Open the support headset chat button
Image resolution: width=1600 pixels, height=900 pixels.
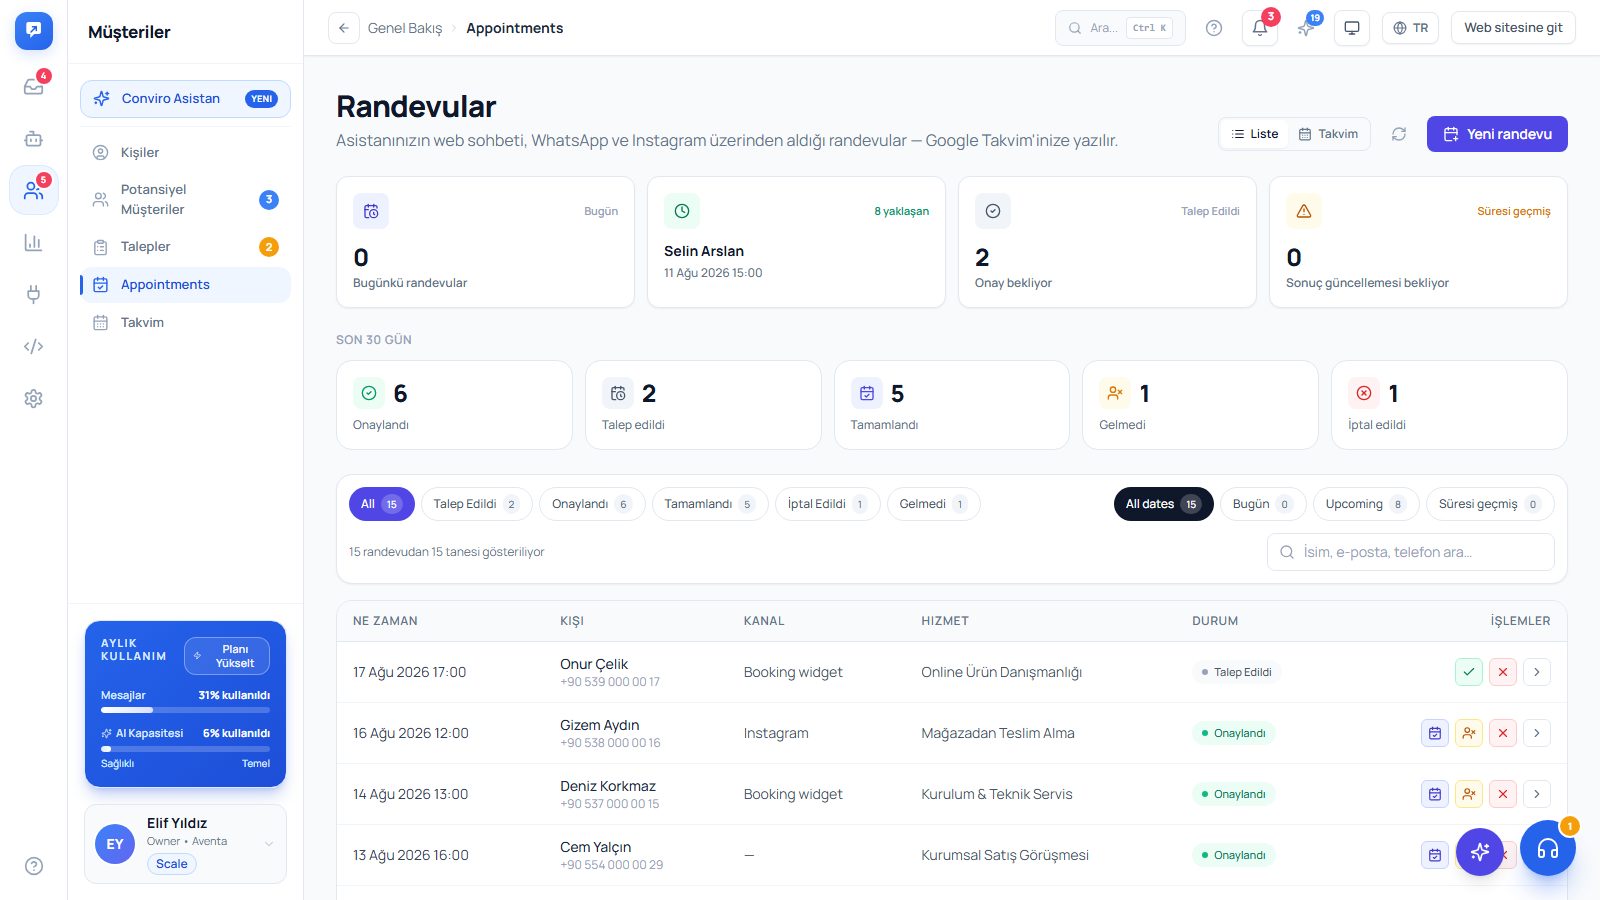pyautogui.click(x=1548, y=848)
